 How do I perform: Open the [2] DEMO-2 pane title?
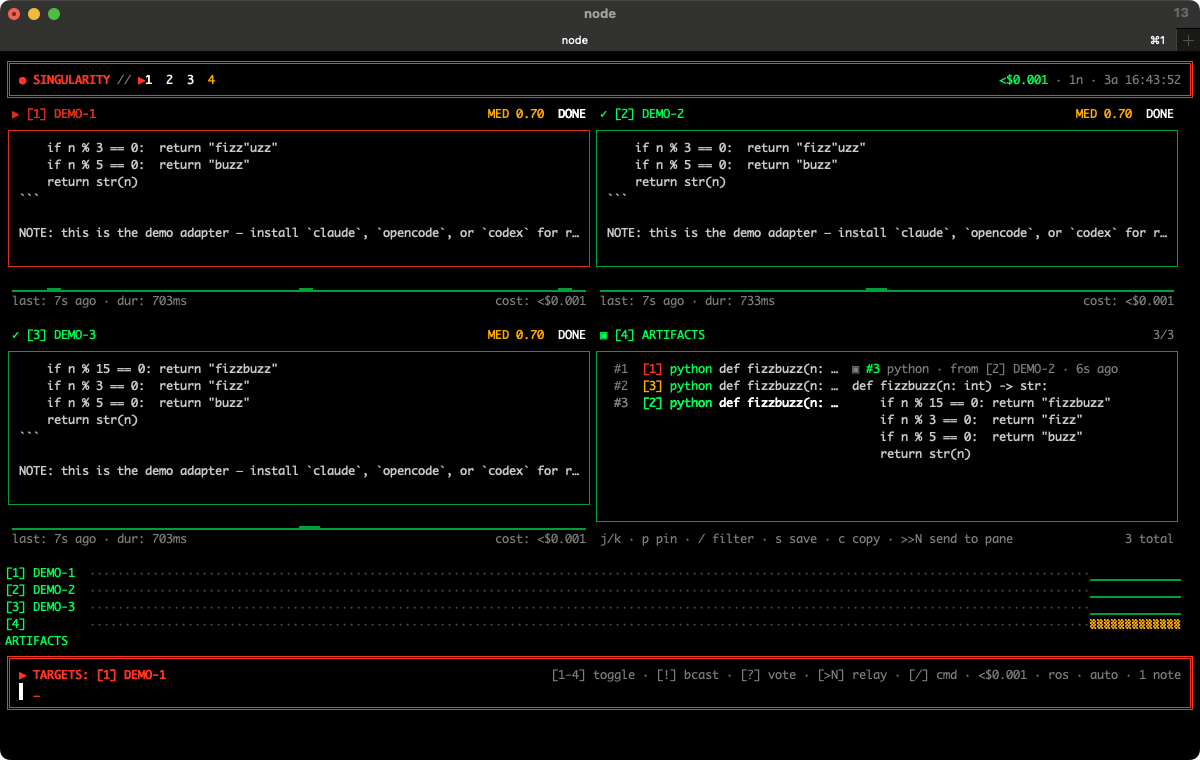click(x=649, y=114)
